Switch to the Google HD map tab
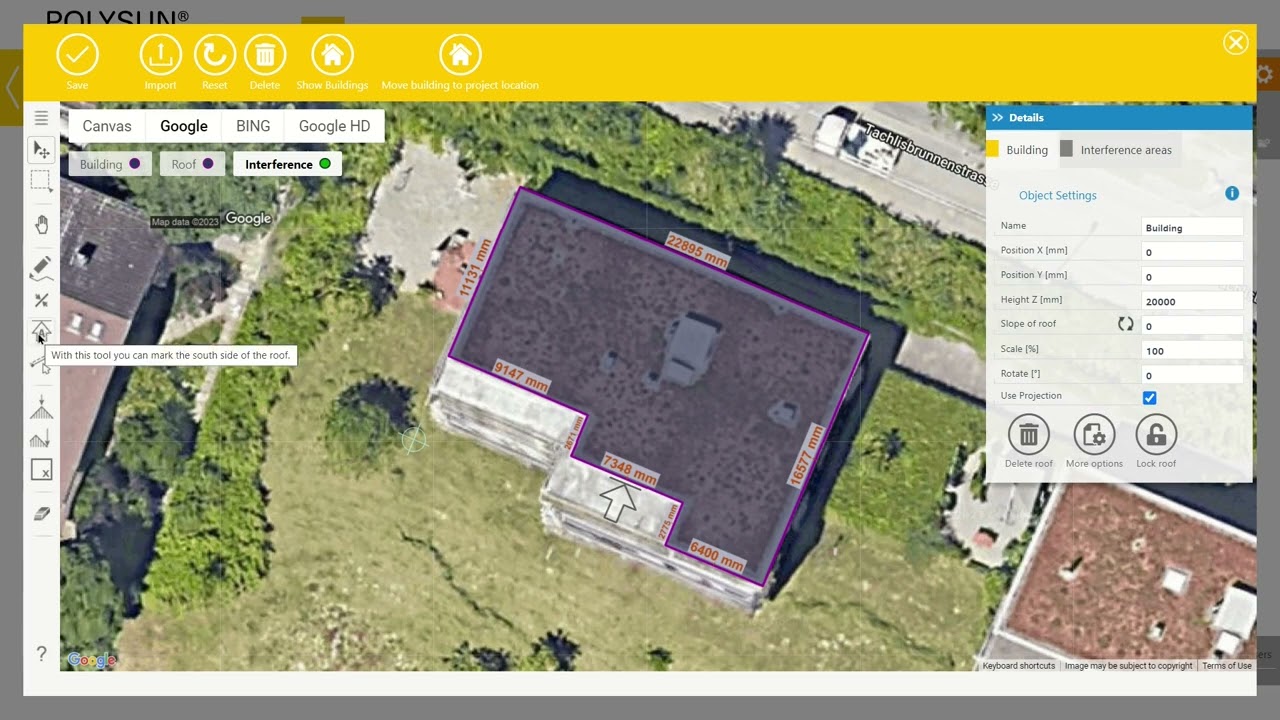 (x=334, y=126)
